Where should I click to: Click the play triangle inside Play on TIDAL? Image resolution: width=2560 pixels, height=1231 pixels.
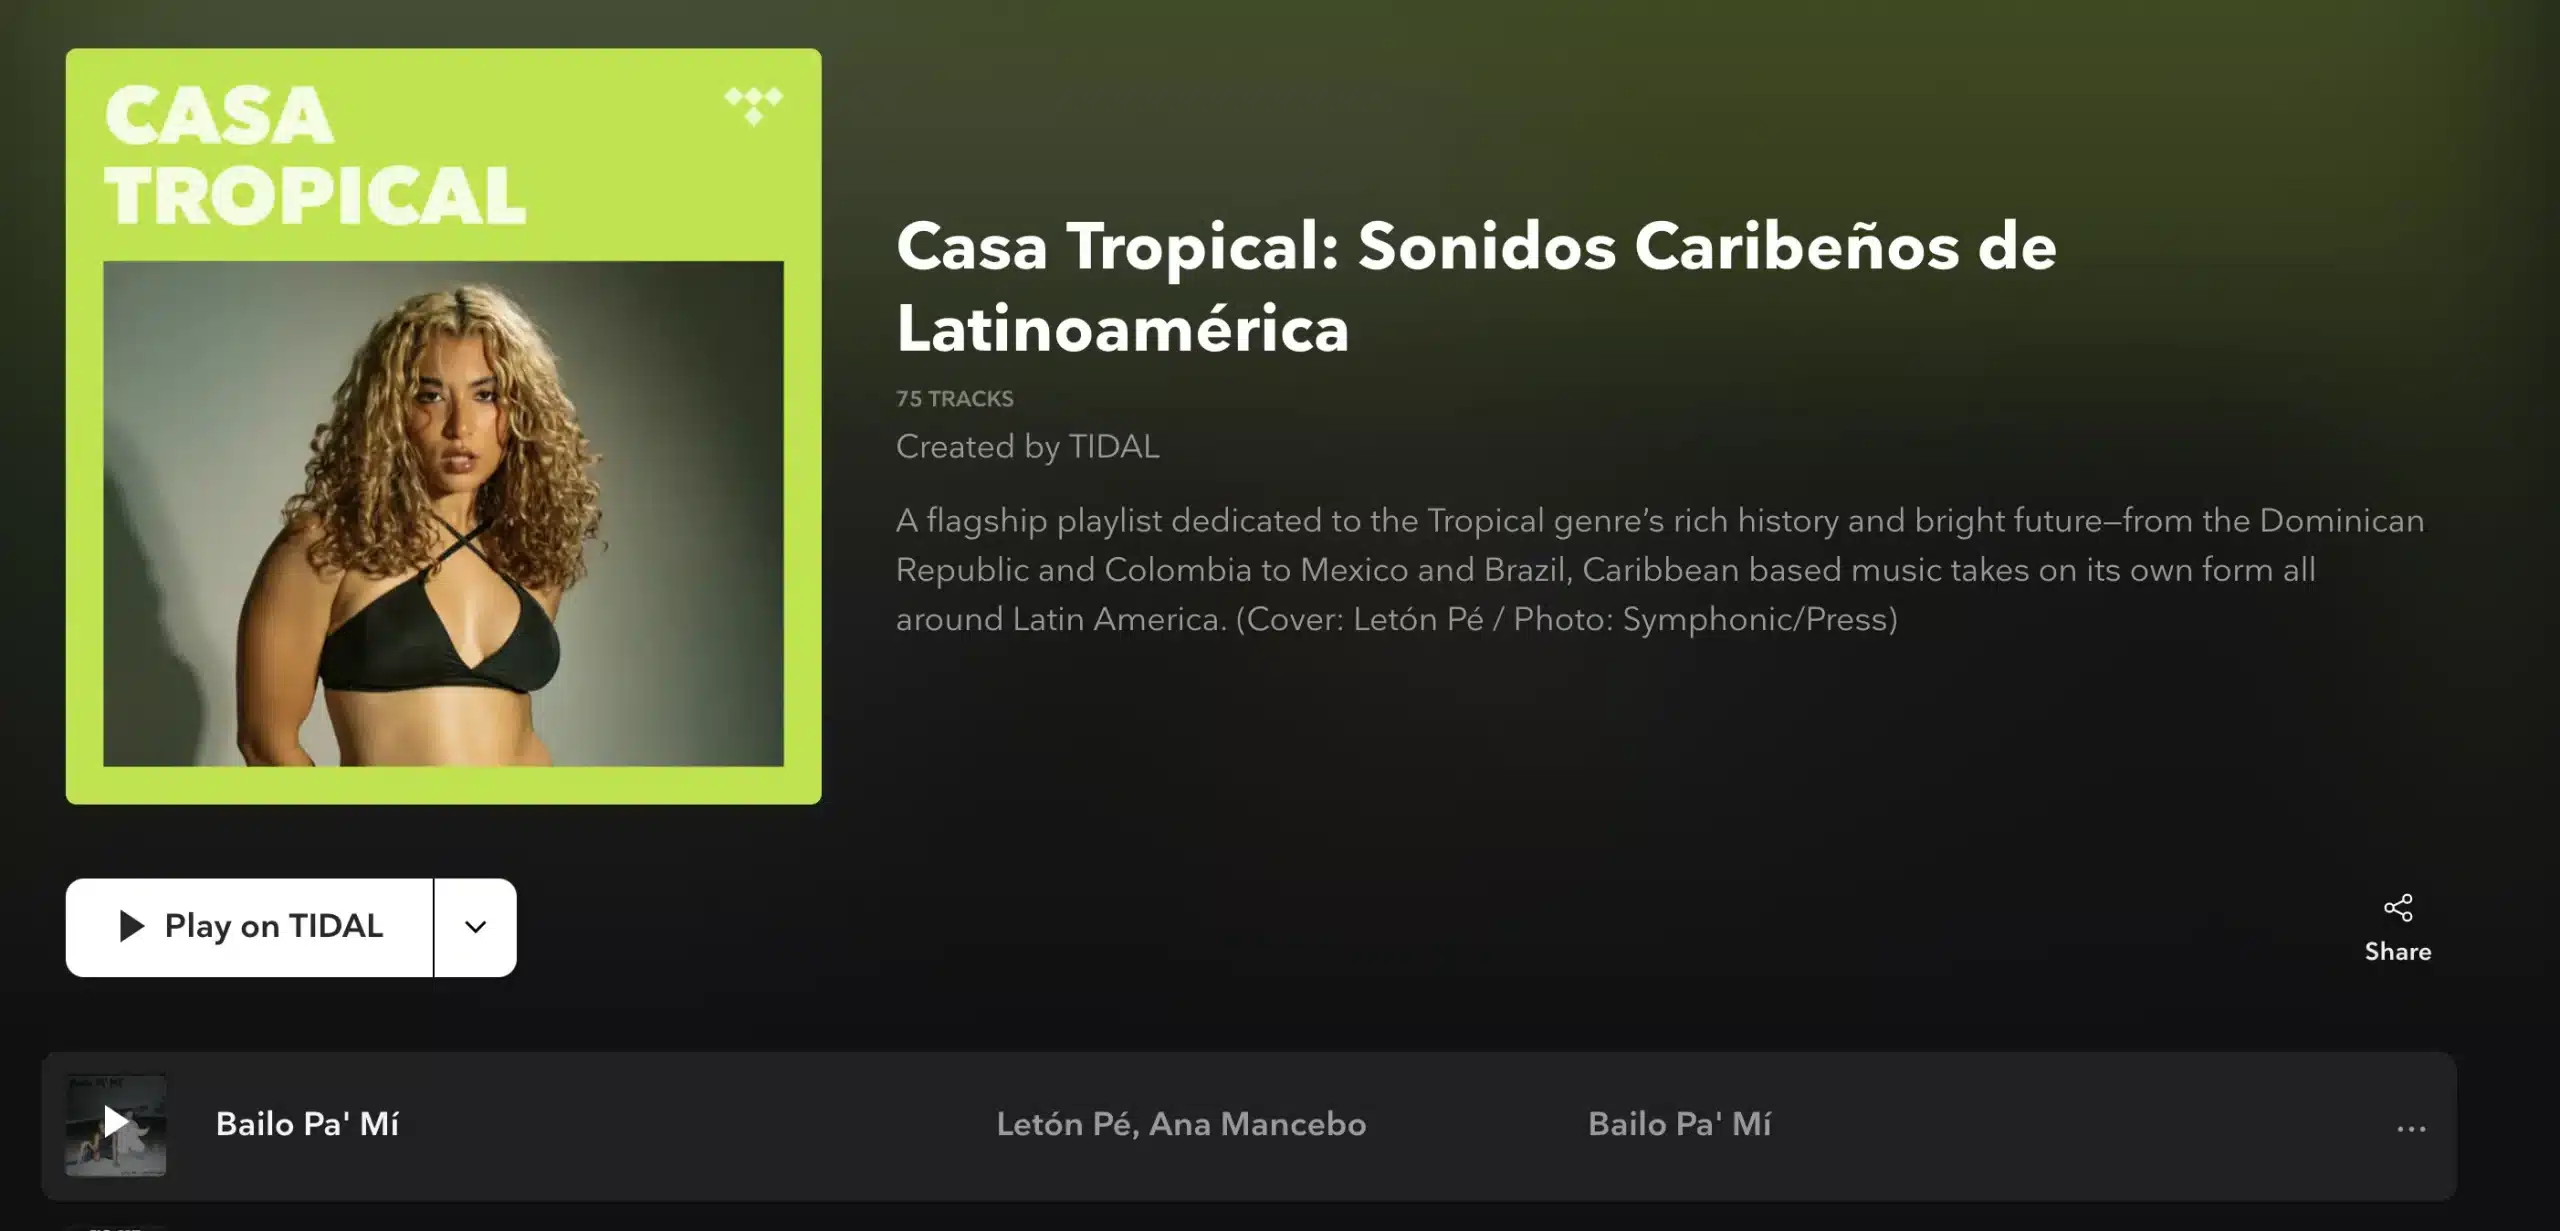(131, 926)
